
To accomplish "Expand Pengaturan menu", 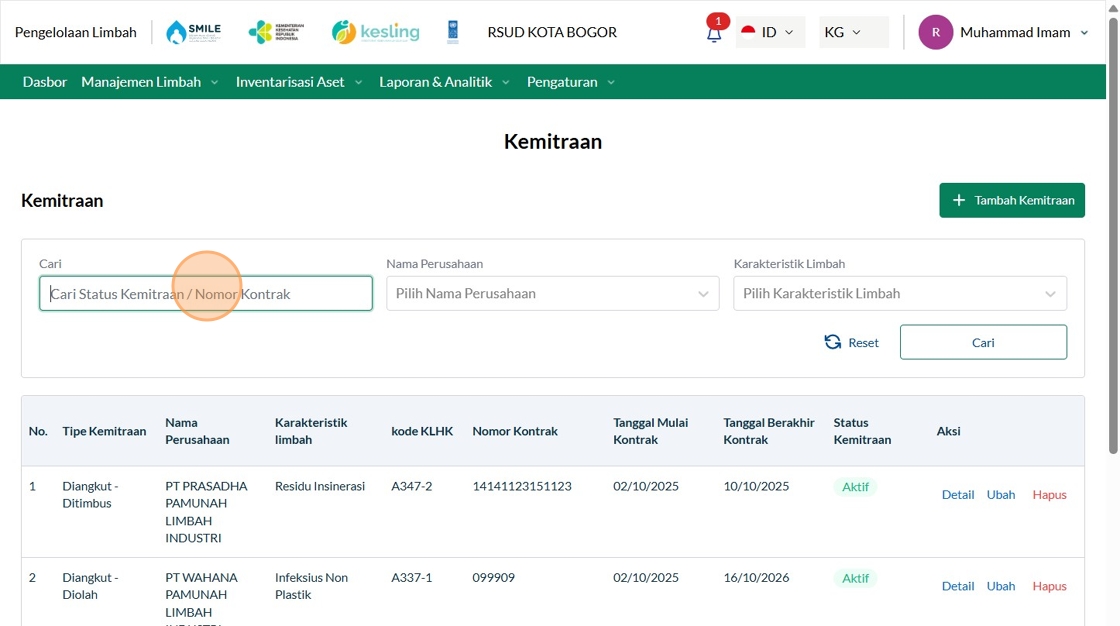I will (571, 82).
